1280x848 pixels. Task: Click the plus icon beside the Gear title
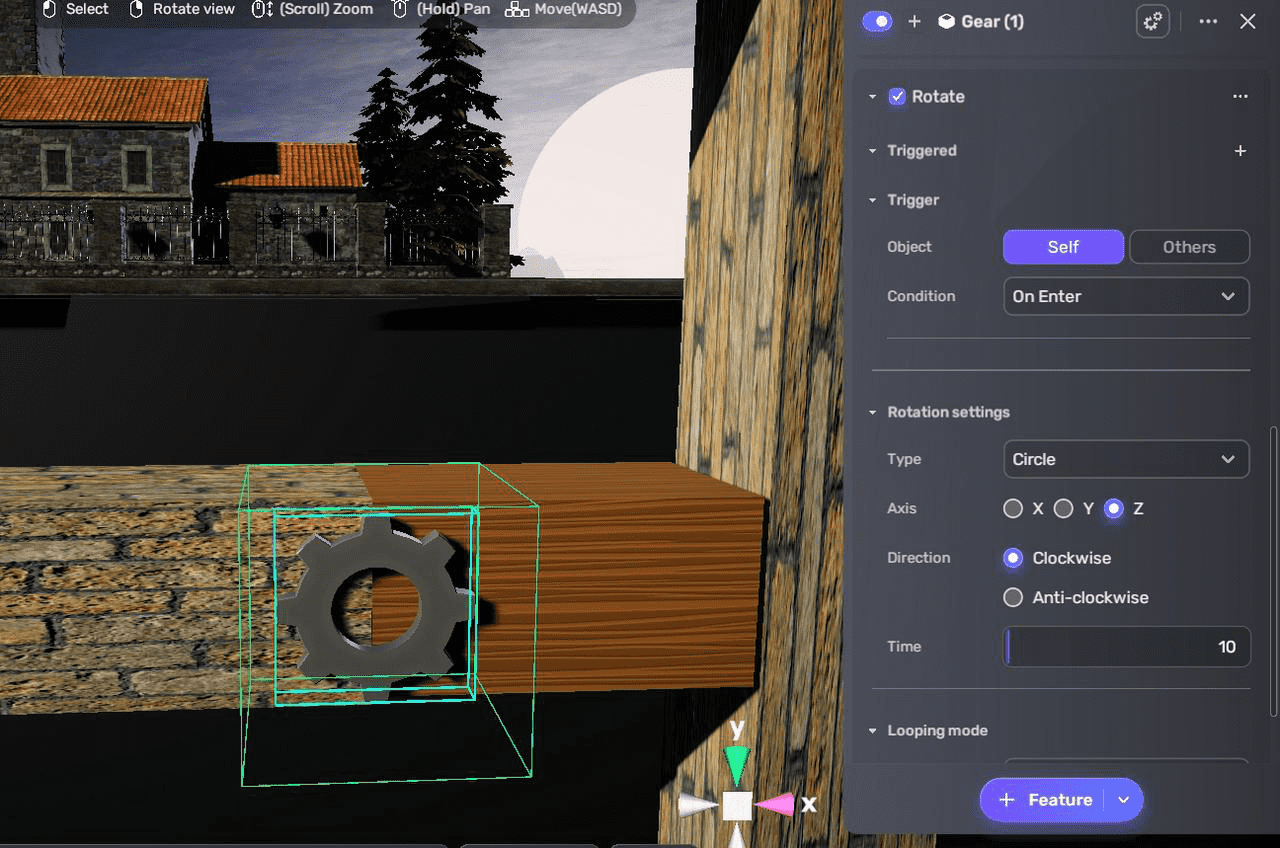tap(914, 22)
